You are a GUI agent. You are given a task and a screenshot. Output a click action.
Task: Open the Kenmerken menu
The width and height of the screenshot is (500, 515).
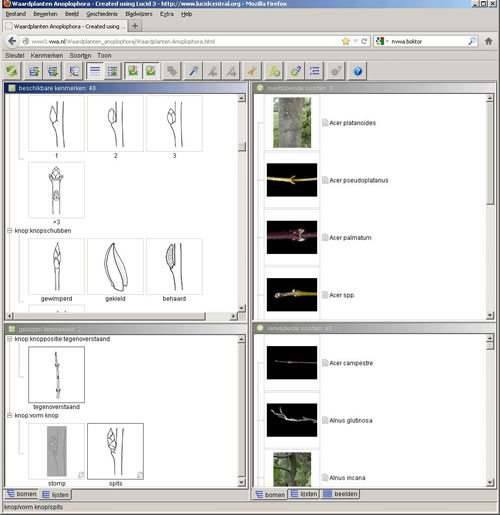(x=47, y=55)
